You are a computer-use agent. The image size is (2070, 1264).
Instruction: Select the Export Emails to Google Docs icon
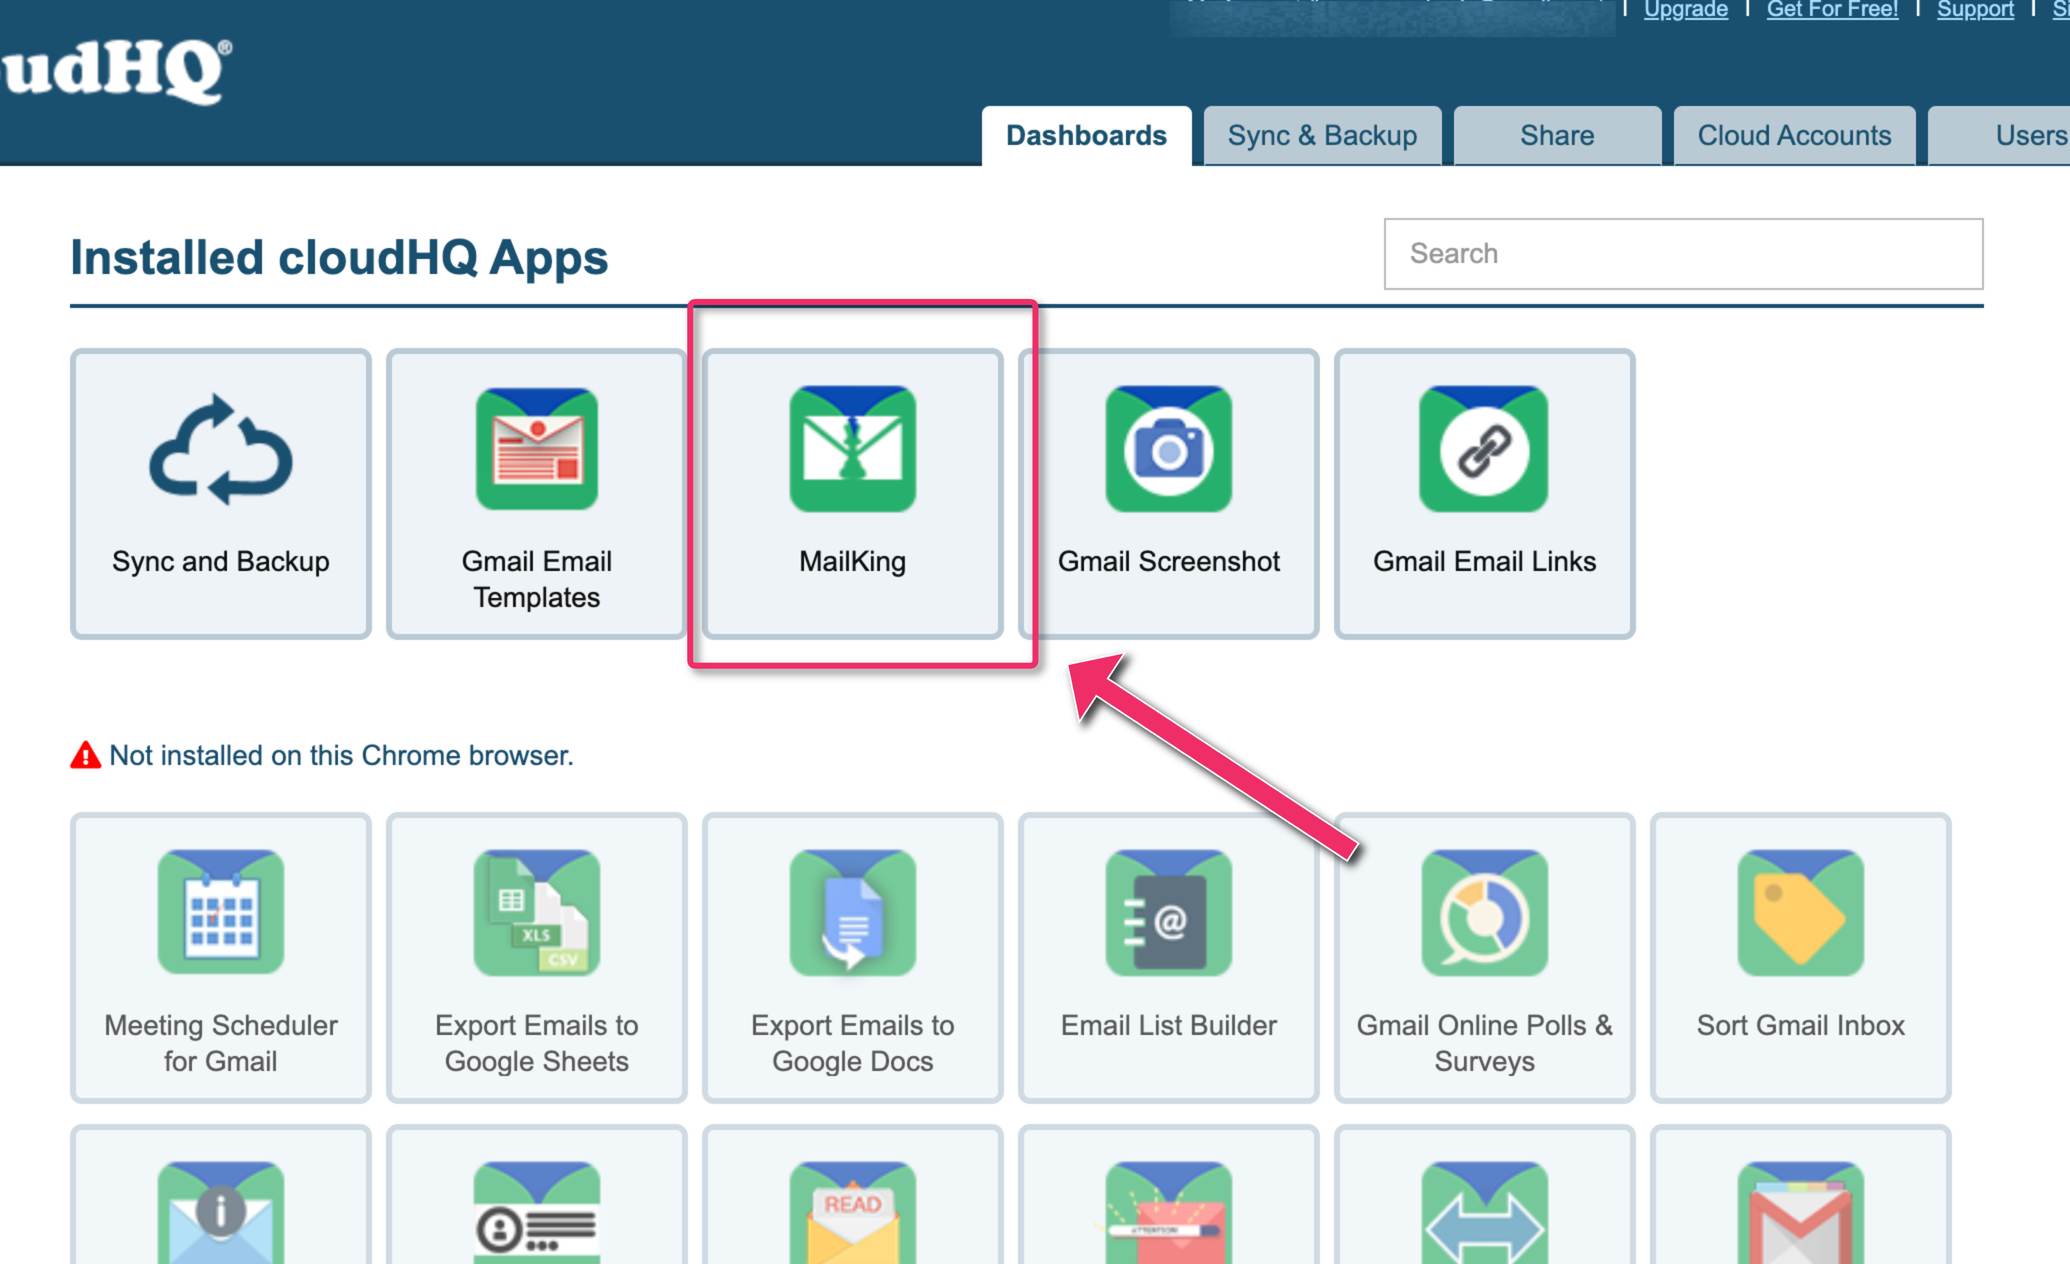853,912
